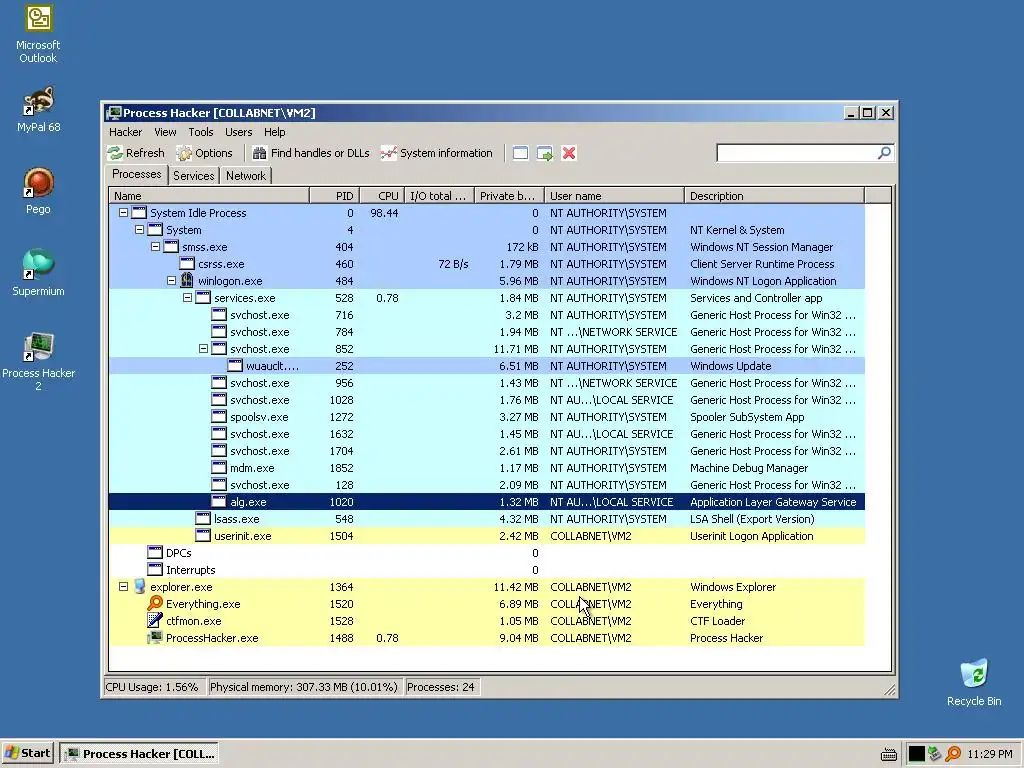Click the Everything tray icon in taskbar
1024x768 pixels.
tap(953, 754)
